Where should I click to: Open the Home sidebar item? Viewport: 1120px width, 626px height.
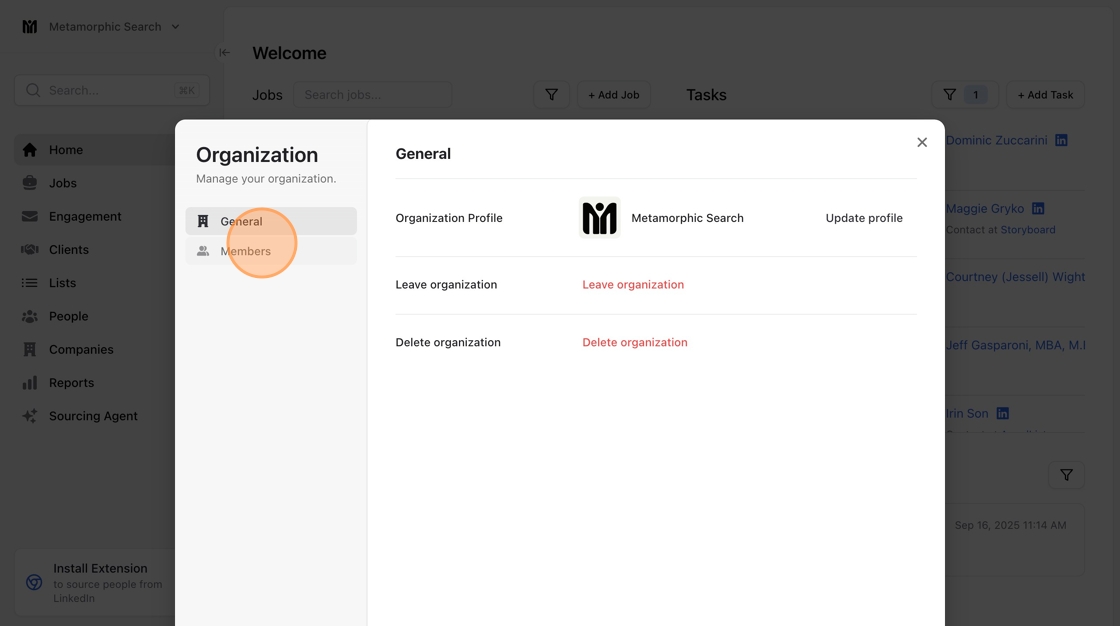point(66,150)
